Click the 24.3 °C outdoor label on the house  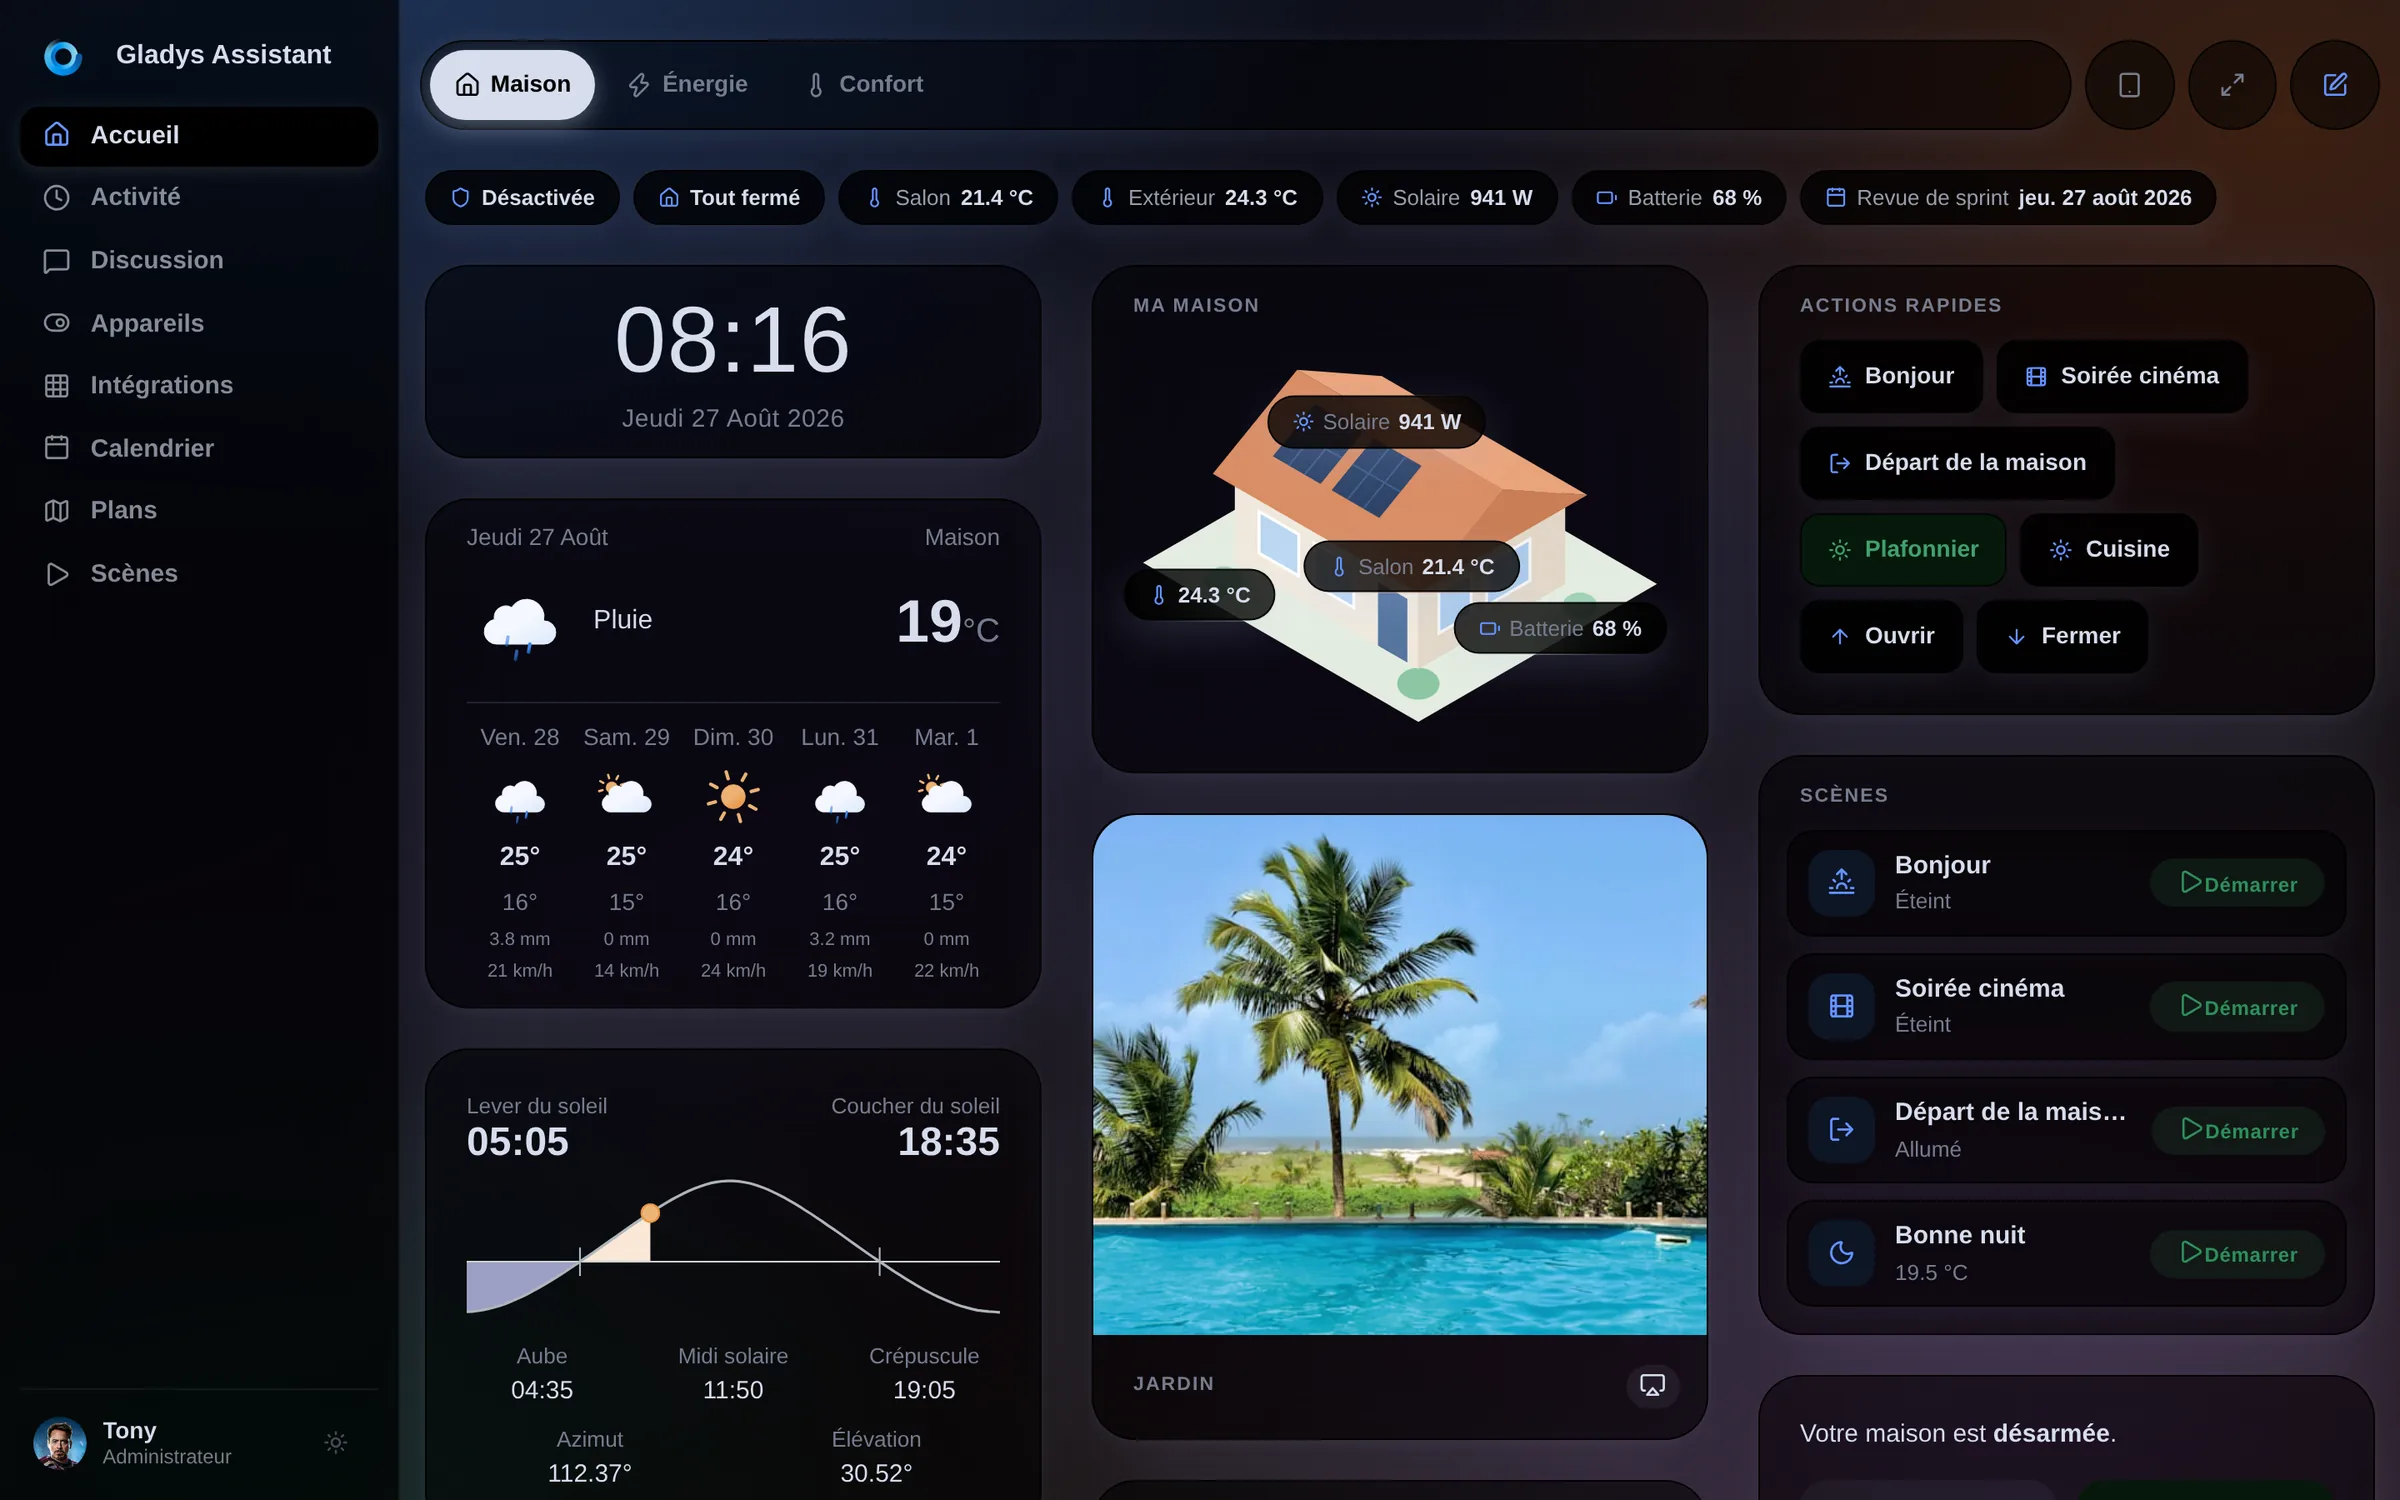point(1199,595)
